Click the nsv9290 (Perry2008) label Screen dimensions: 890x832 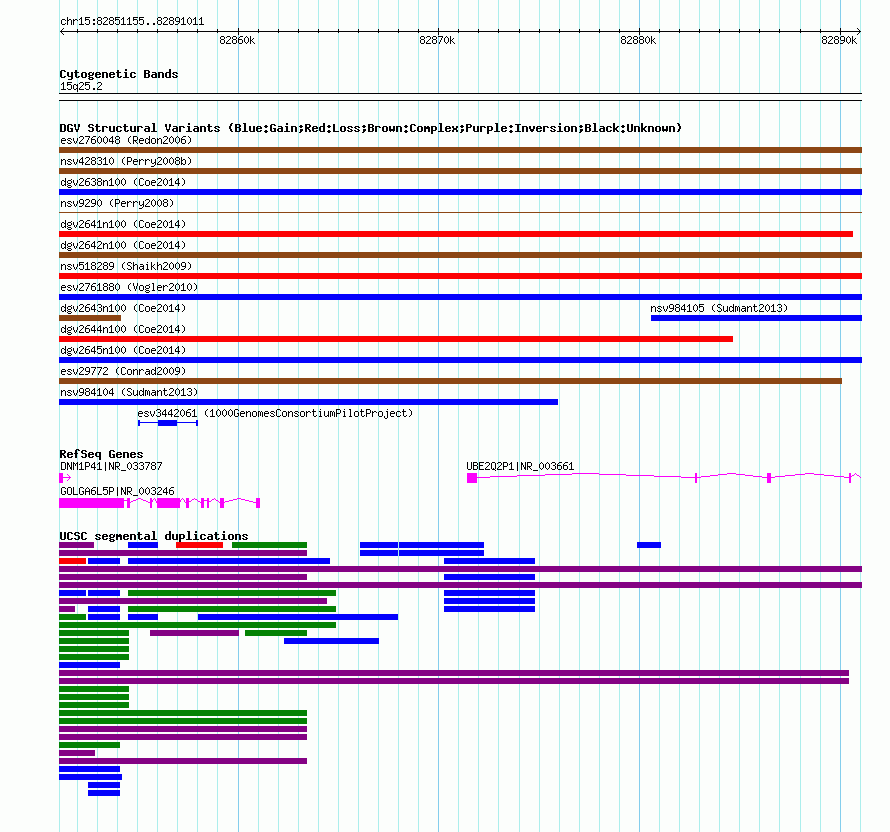(x=117, y=203)
